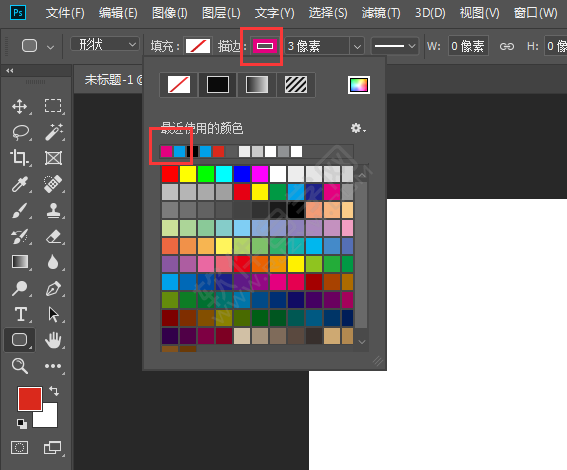Open the 图层(L) menu
The width and height of the screenshot is (567, 470).
[x=221, y=13]
